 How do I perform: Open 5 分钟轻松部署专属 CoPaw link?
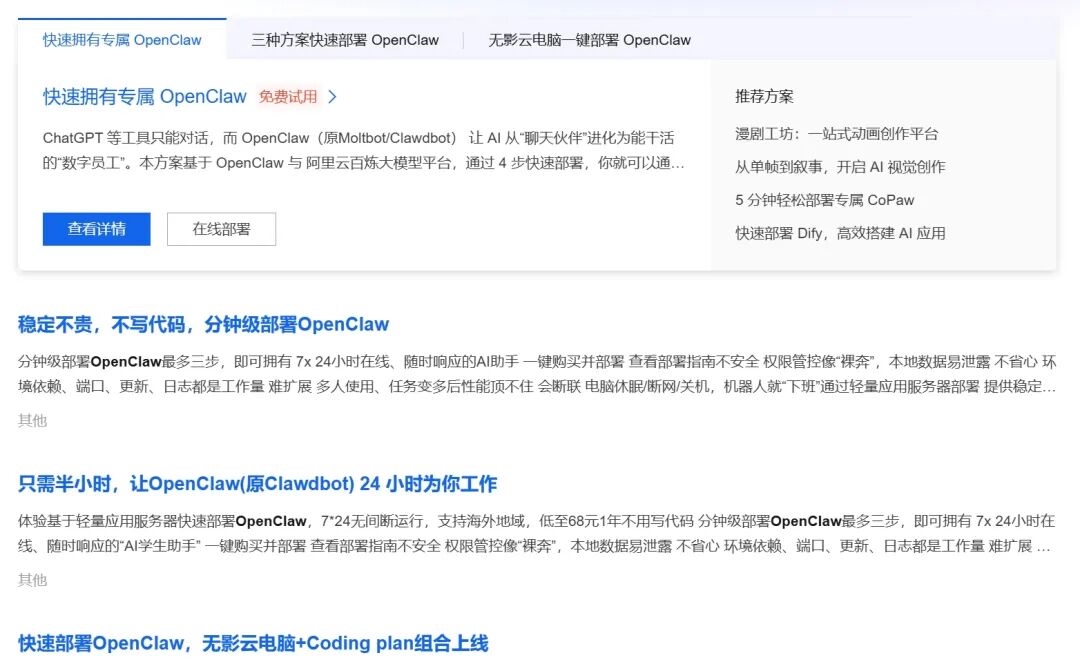pyautogui.click(x=824, y=200)
